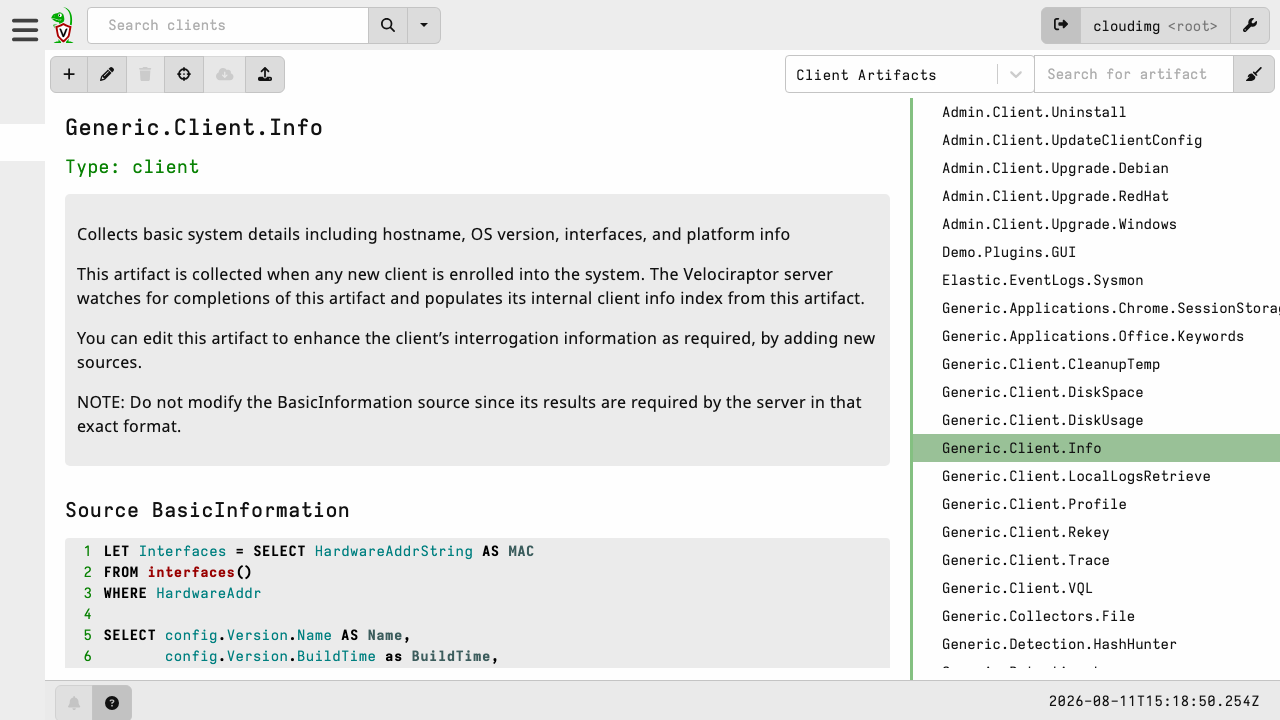This screenshot has height=720, width=1280.
Task: Select Generic.Client.DiskSpace artifact
Action: 1096,392
